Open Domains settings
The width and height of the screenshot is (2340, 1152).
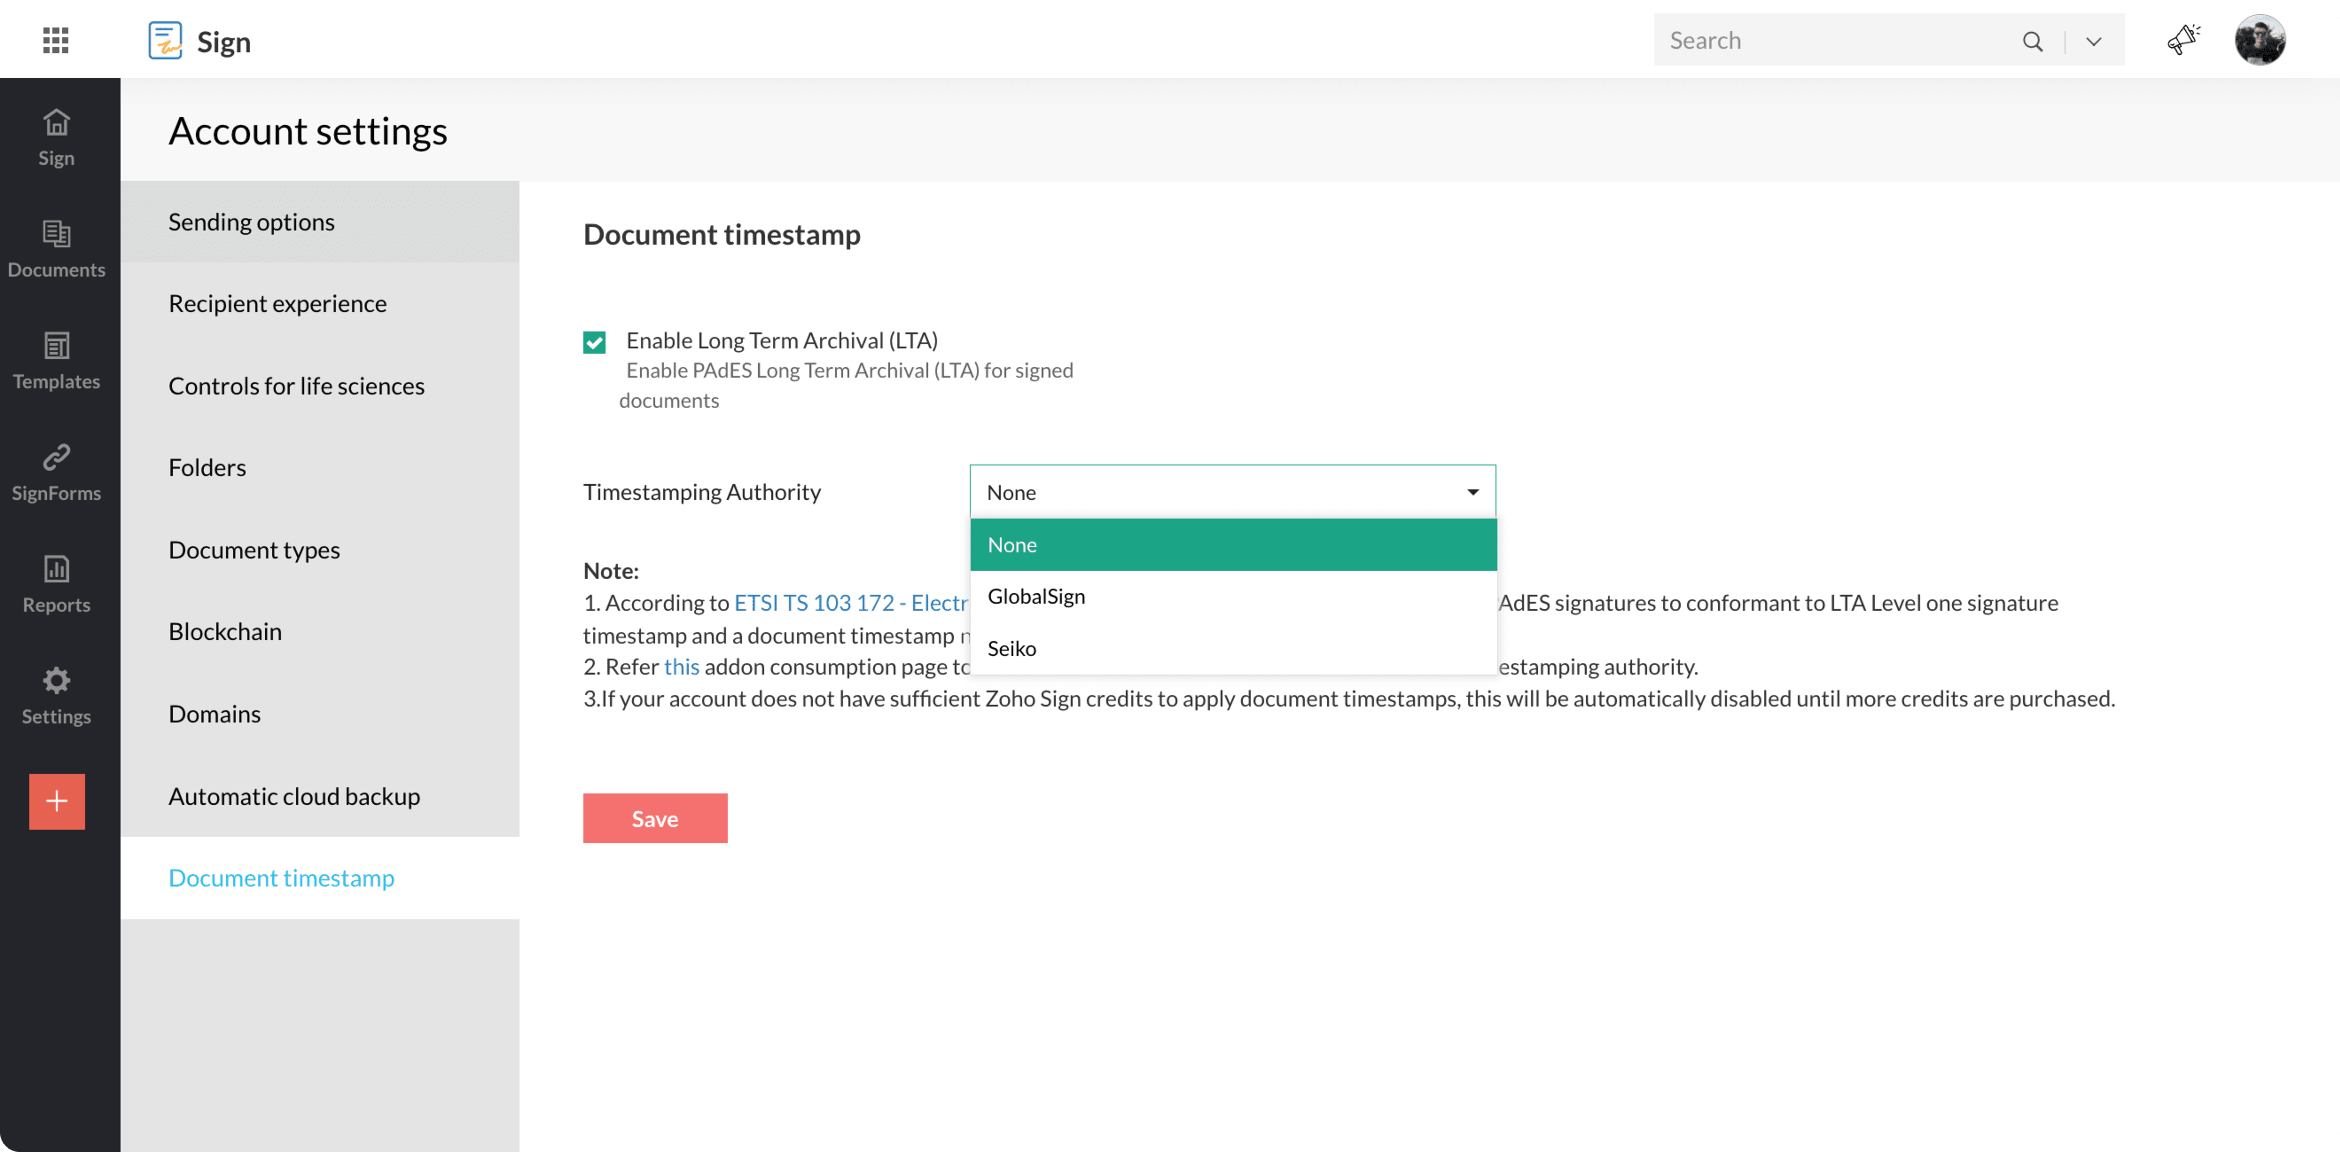(x=320, y=714)
